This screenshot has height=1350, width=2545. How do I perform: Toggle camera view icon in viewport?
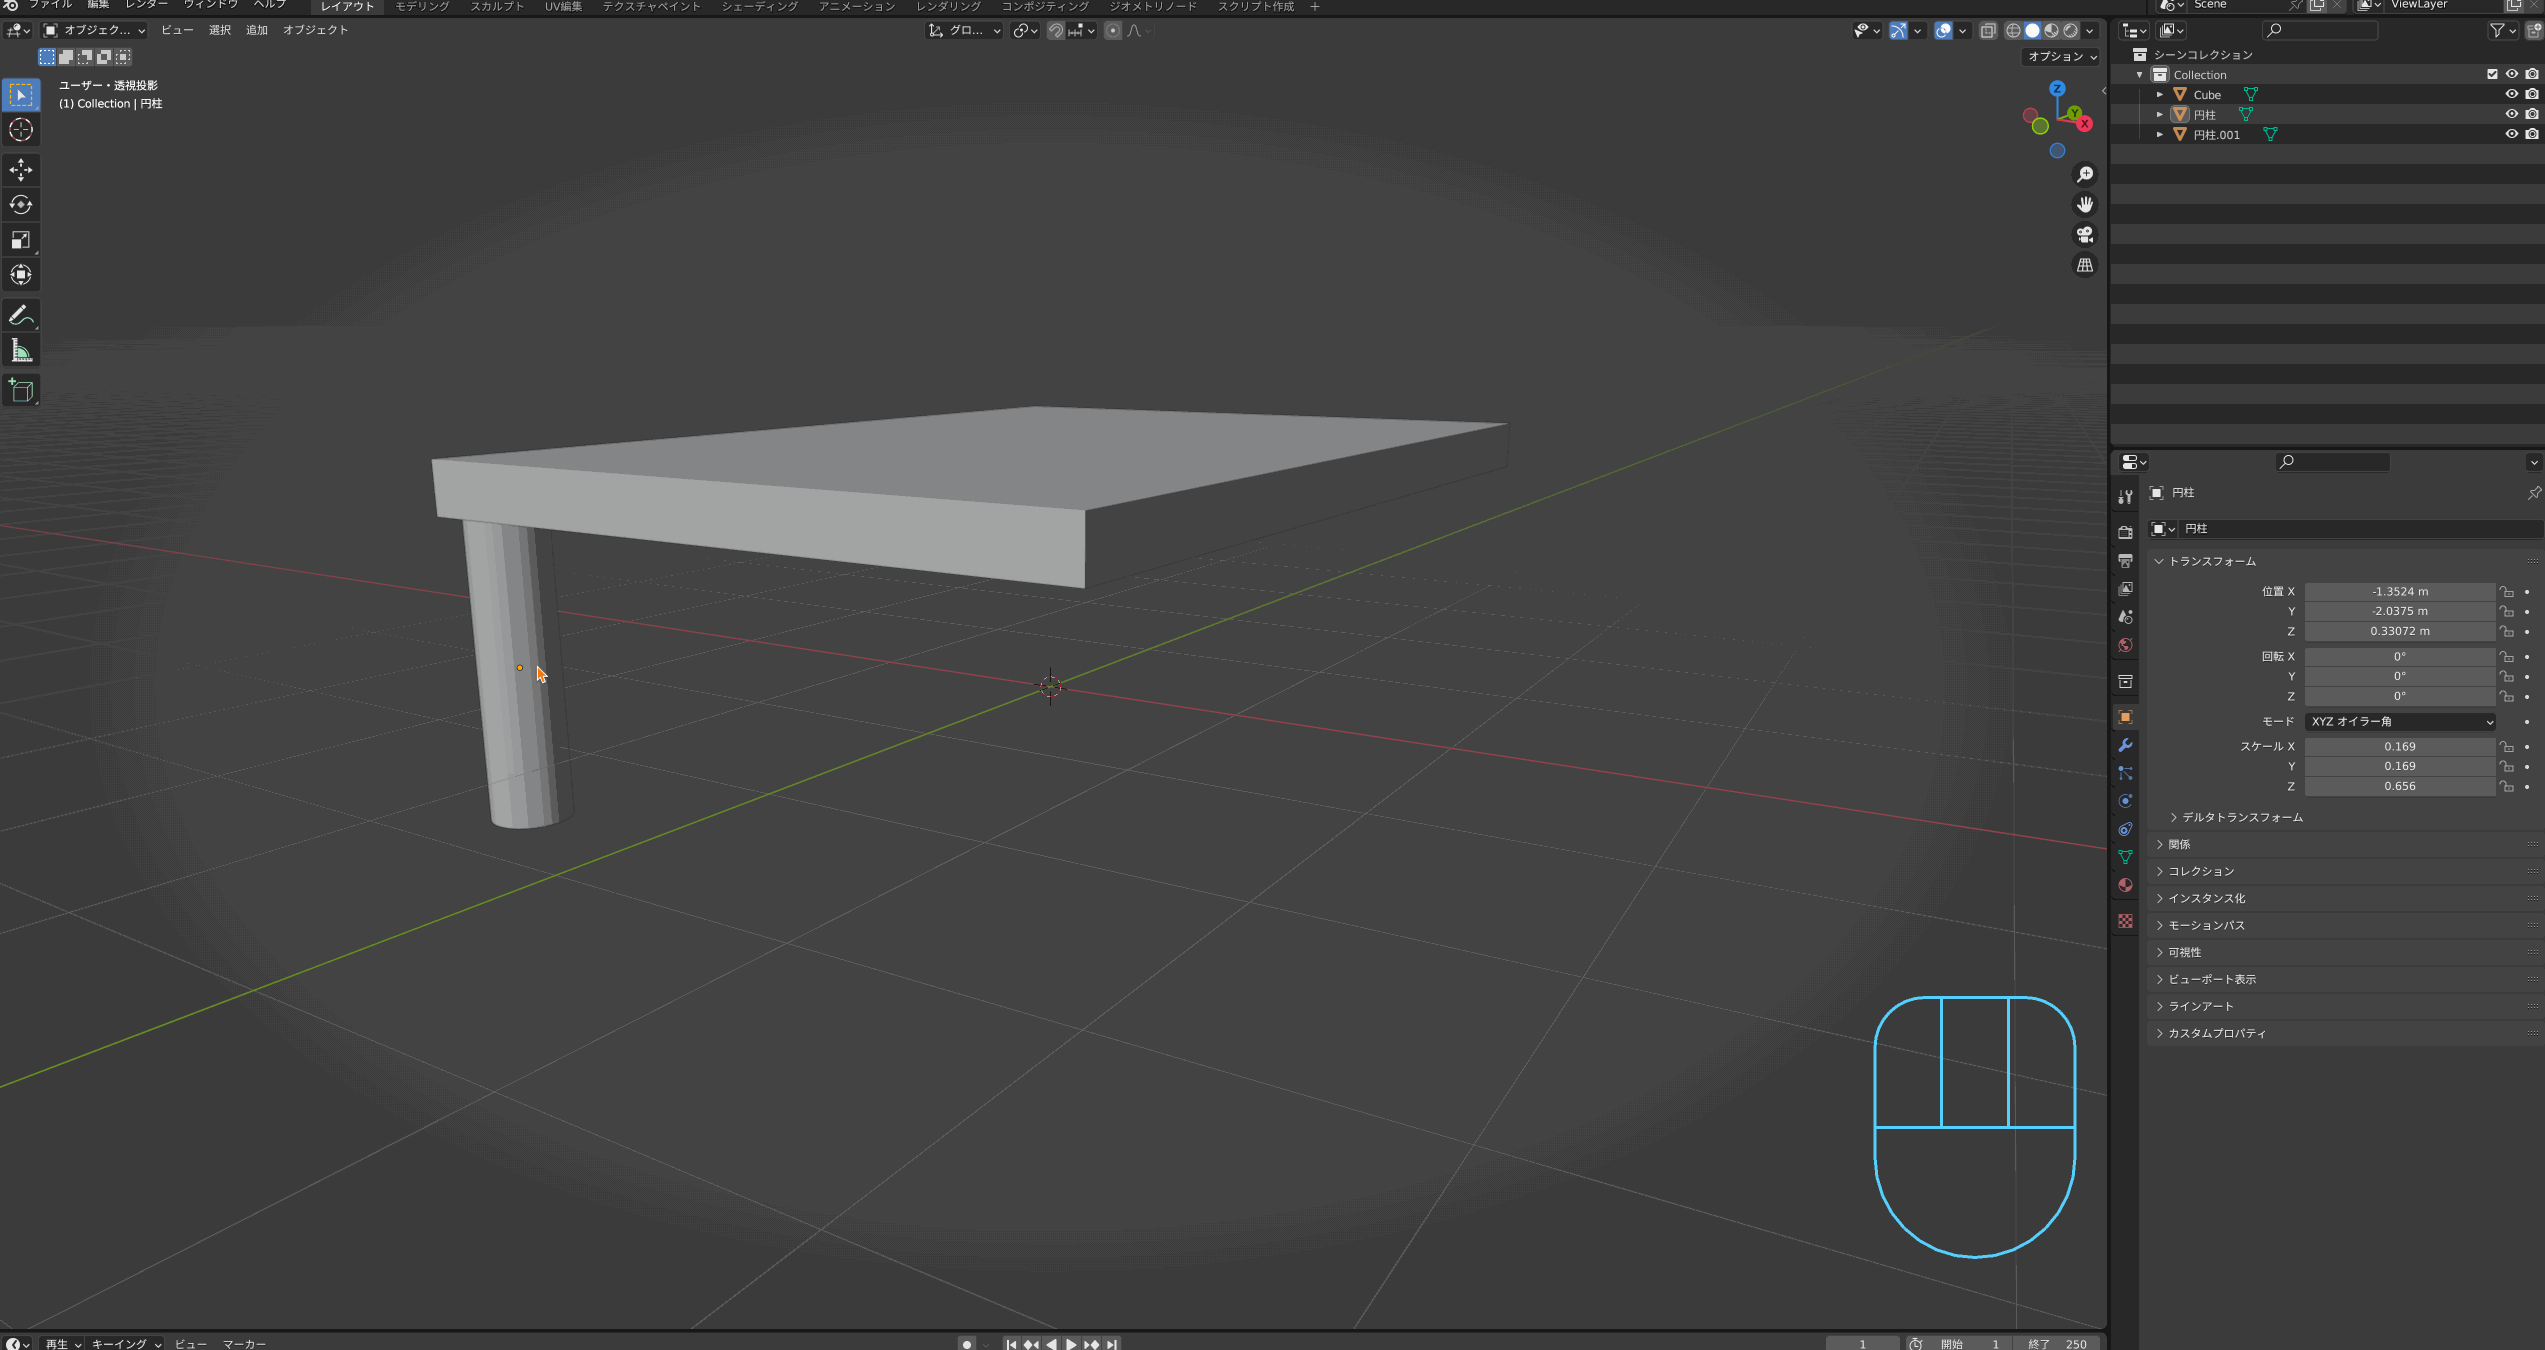(2085, 235)
